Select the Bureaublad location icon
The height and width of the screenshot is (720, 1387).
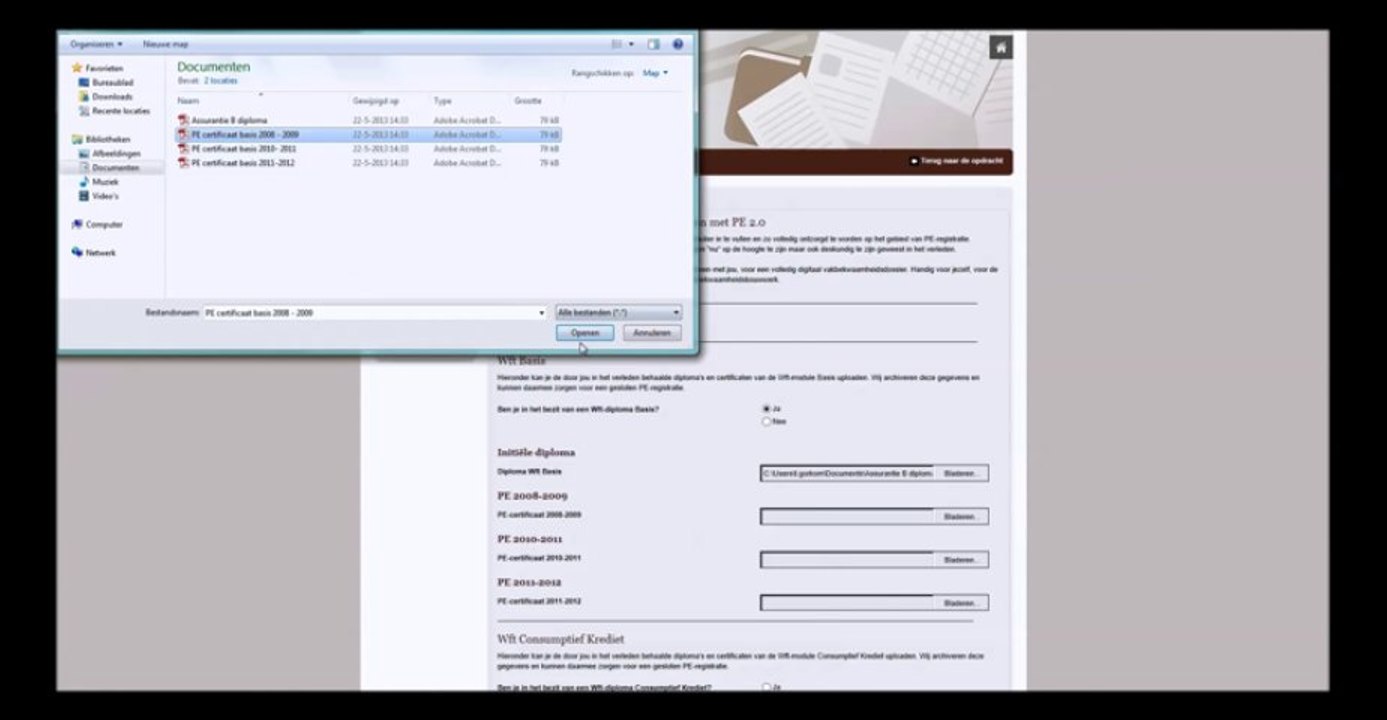84,83
